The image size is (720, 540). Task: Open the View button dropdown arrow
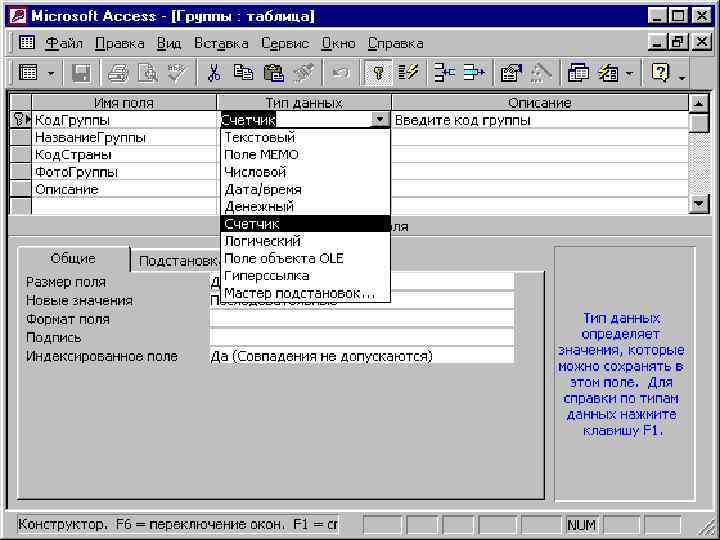click(51, 73)
